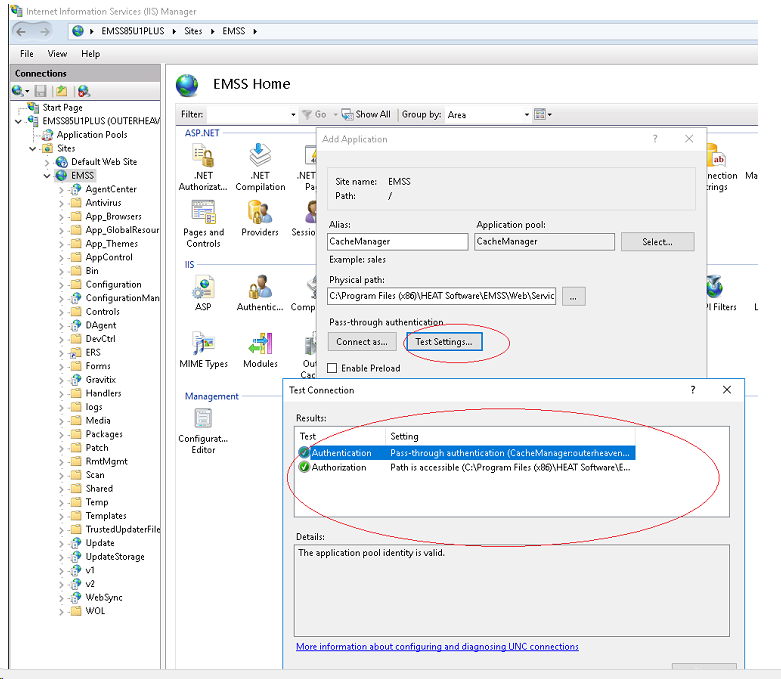The height and width of the screenshot is (679, 781).
Task: Click the Connect as button
Action: [360, 342]
